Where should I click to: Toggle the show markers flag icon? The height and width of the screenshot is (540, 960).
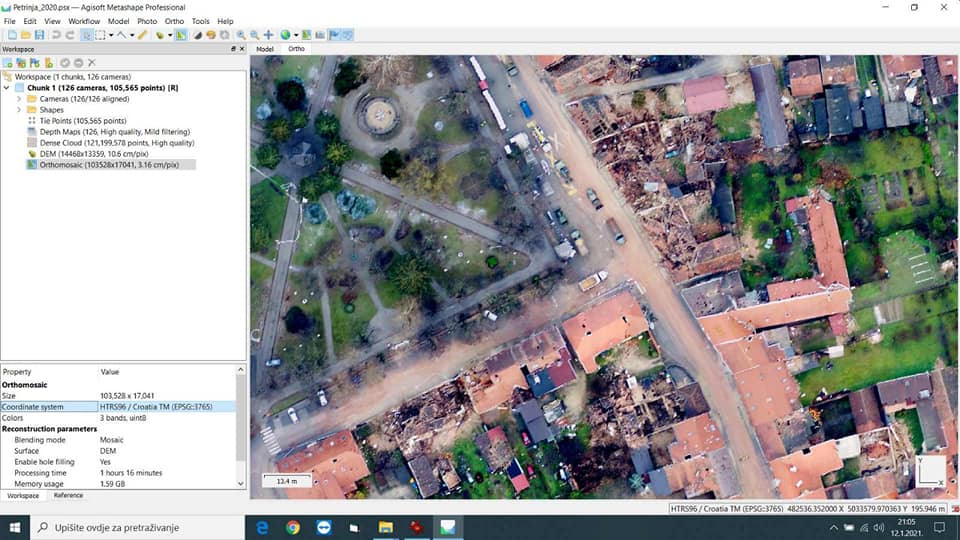coord(334,35)
